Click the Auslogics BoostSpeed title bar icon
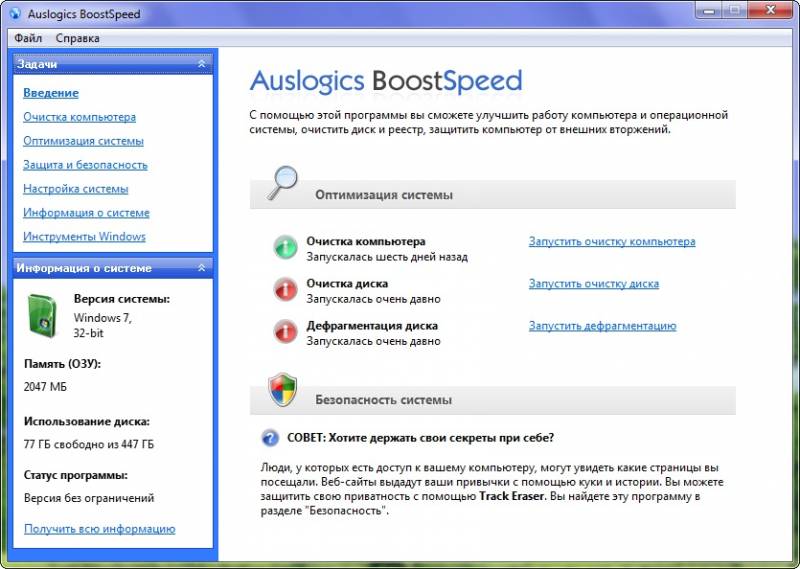Viewport: 800px width, 569px height. tap(15, 14)
